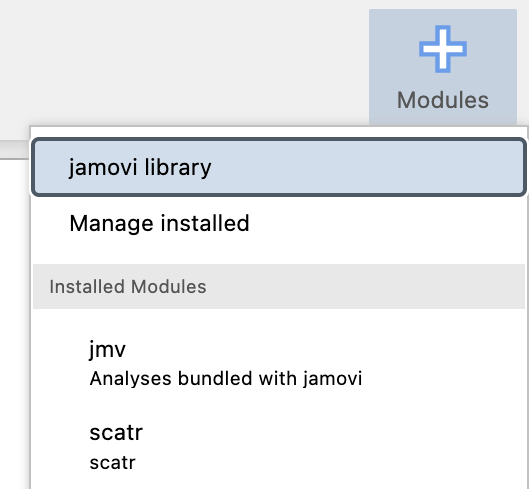Viewport: 529px width, 489px height.
Task: Click the word 'jamovi' in jmv description
Action: tap(332, 378)
